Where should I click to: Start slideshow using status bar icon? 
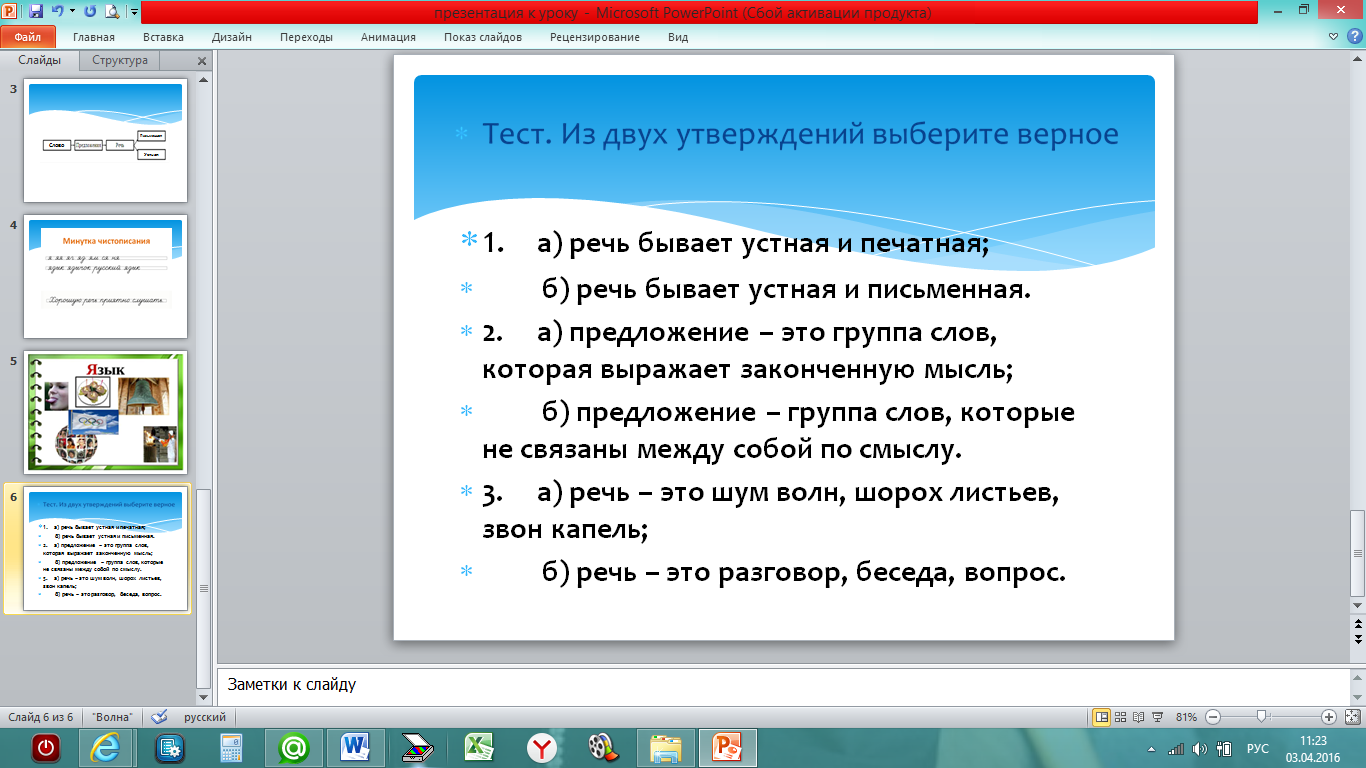point(1155,717)
